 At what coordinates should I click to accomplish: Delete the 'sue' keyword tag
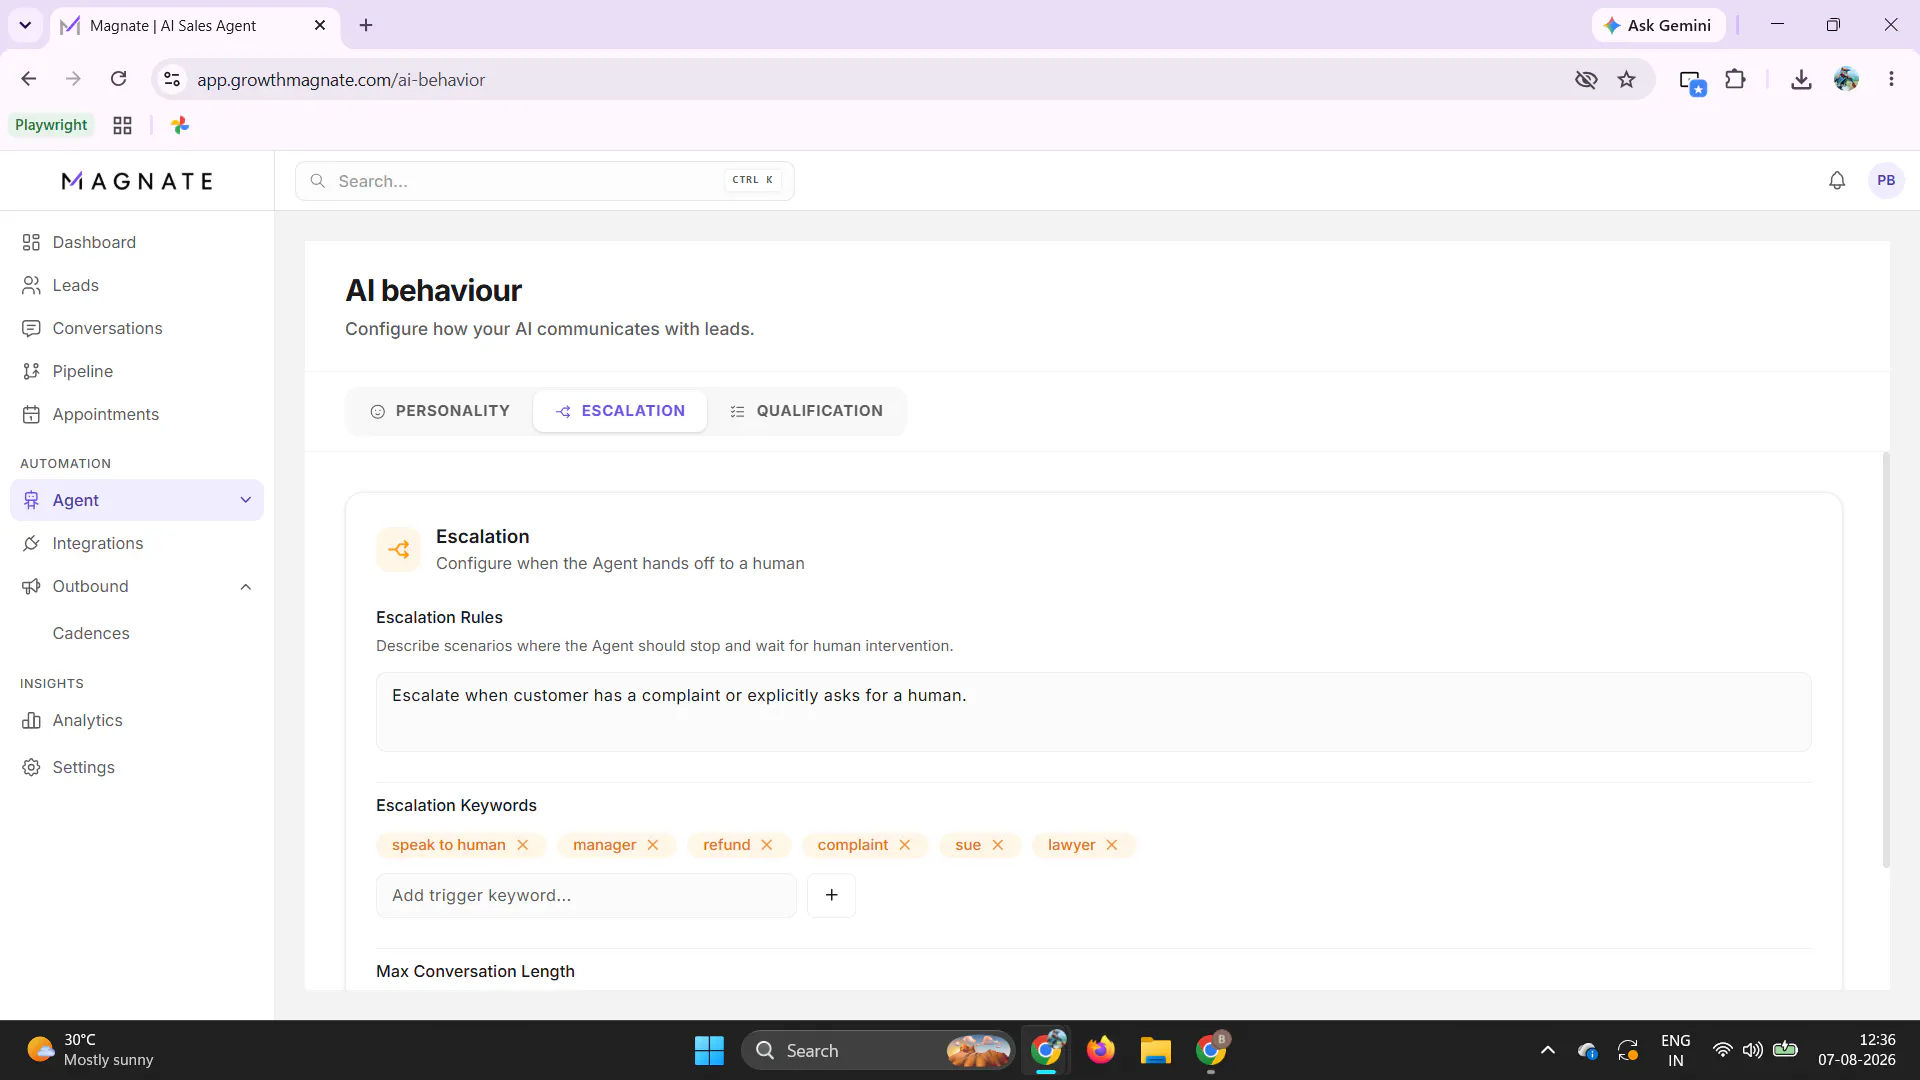coord(998,845)
